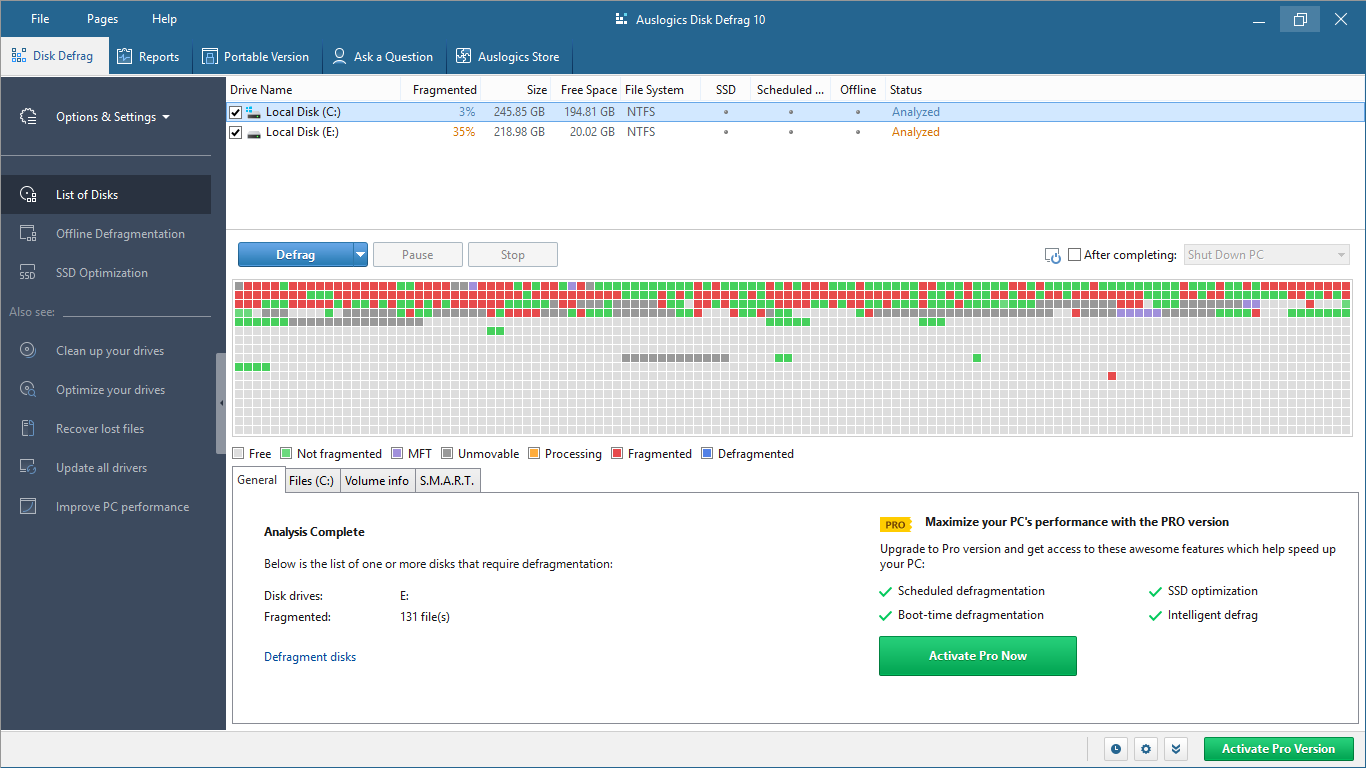
Task: Click the Local Disk (E:) drive icon
Action: click(254, 132)
